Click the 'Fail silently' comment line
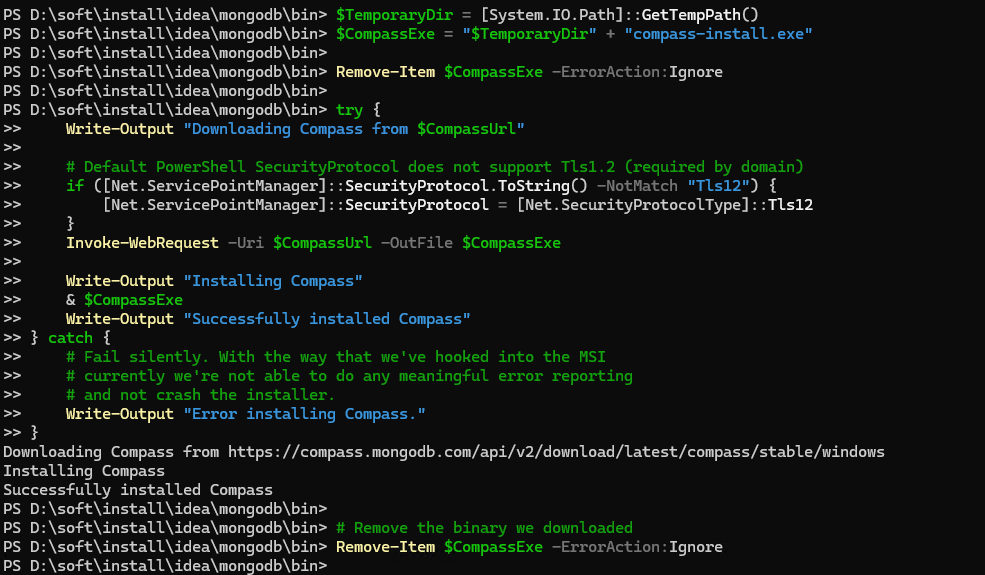Image resolution: width=985 pixels, height=575 pixels. tap(336, 357)
